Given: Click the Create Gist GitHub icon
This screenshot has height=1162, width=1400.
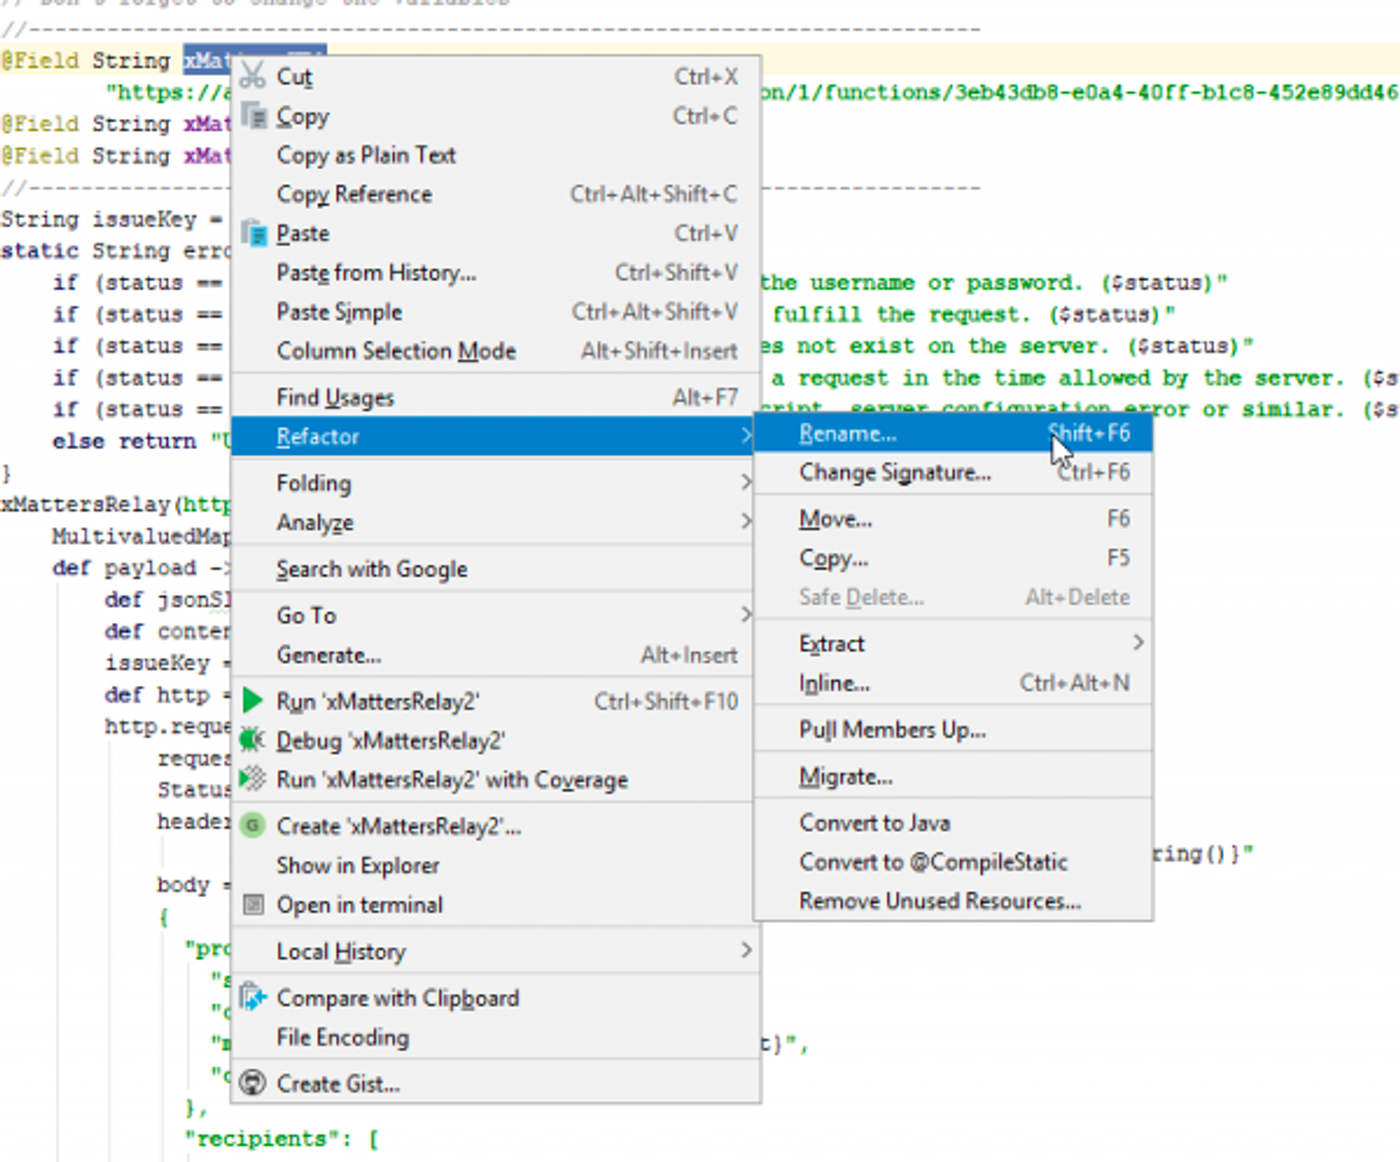Looking at the screenshot, I should click(x=253, y=1083).
